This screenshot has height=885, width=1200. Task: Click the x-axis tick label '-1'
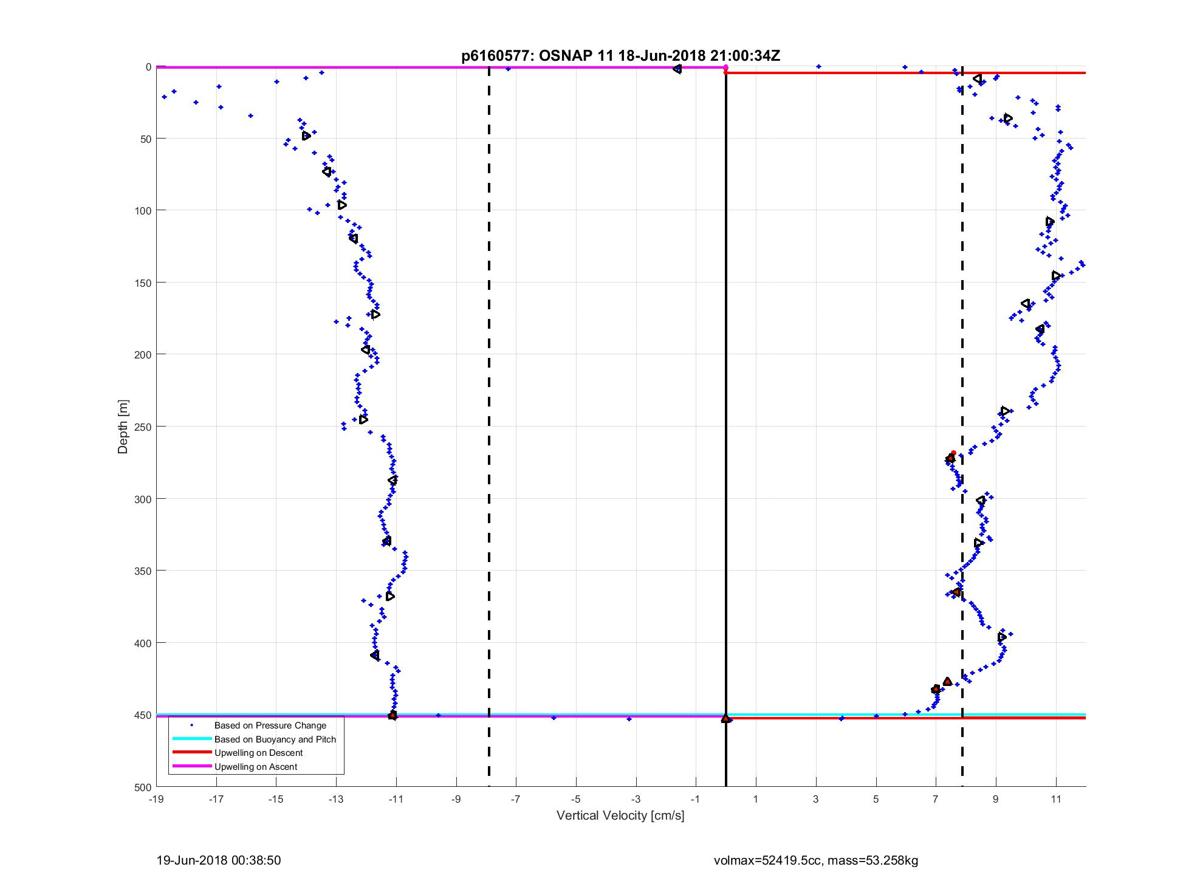pyautogui.click(x=696, y=799)
